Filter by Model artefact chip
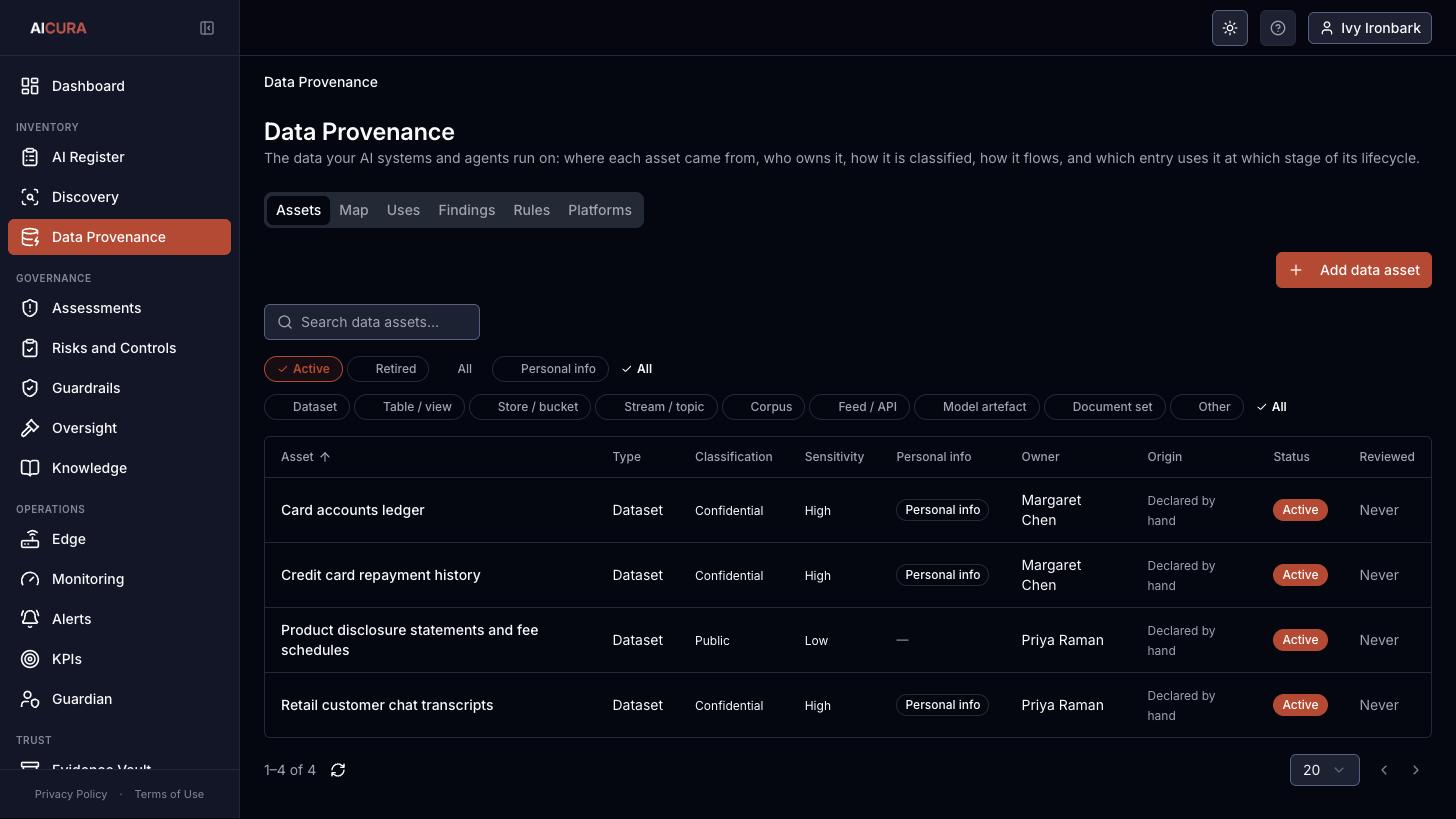The image size is (1456, 819). (976, 407)
